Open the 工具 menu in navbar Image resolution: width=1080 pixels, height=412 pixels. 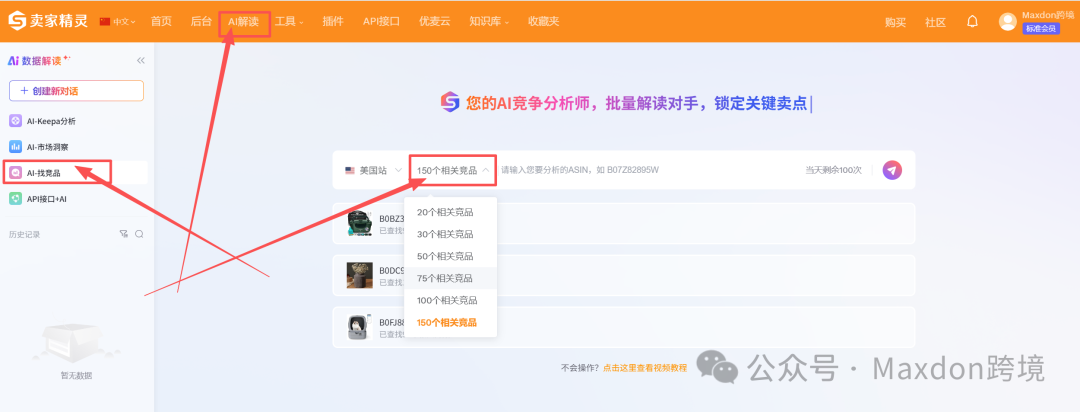[290, 21]
